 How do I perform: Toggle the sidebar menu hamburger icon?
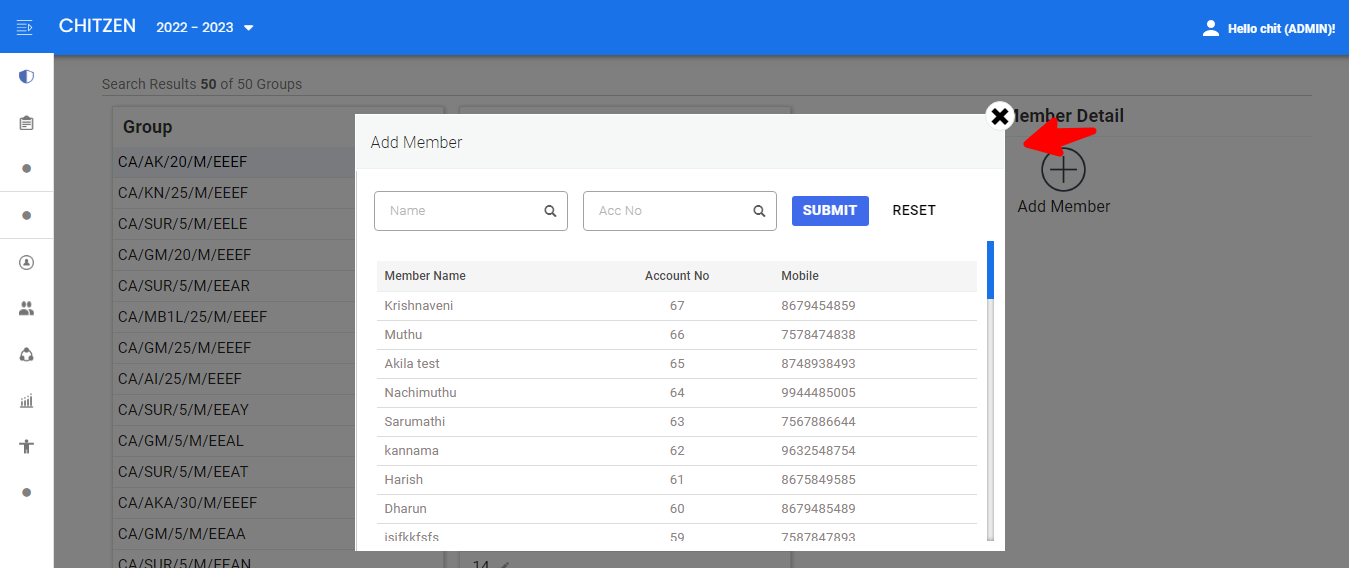25,27
